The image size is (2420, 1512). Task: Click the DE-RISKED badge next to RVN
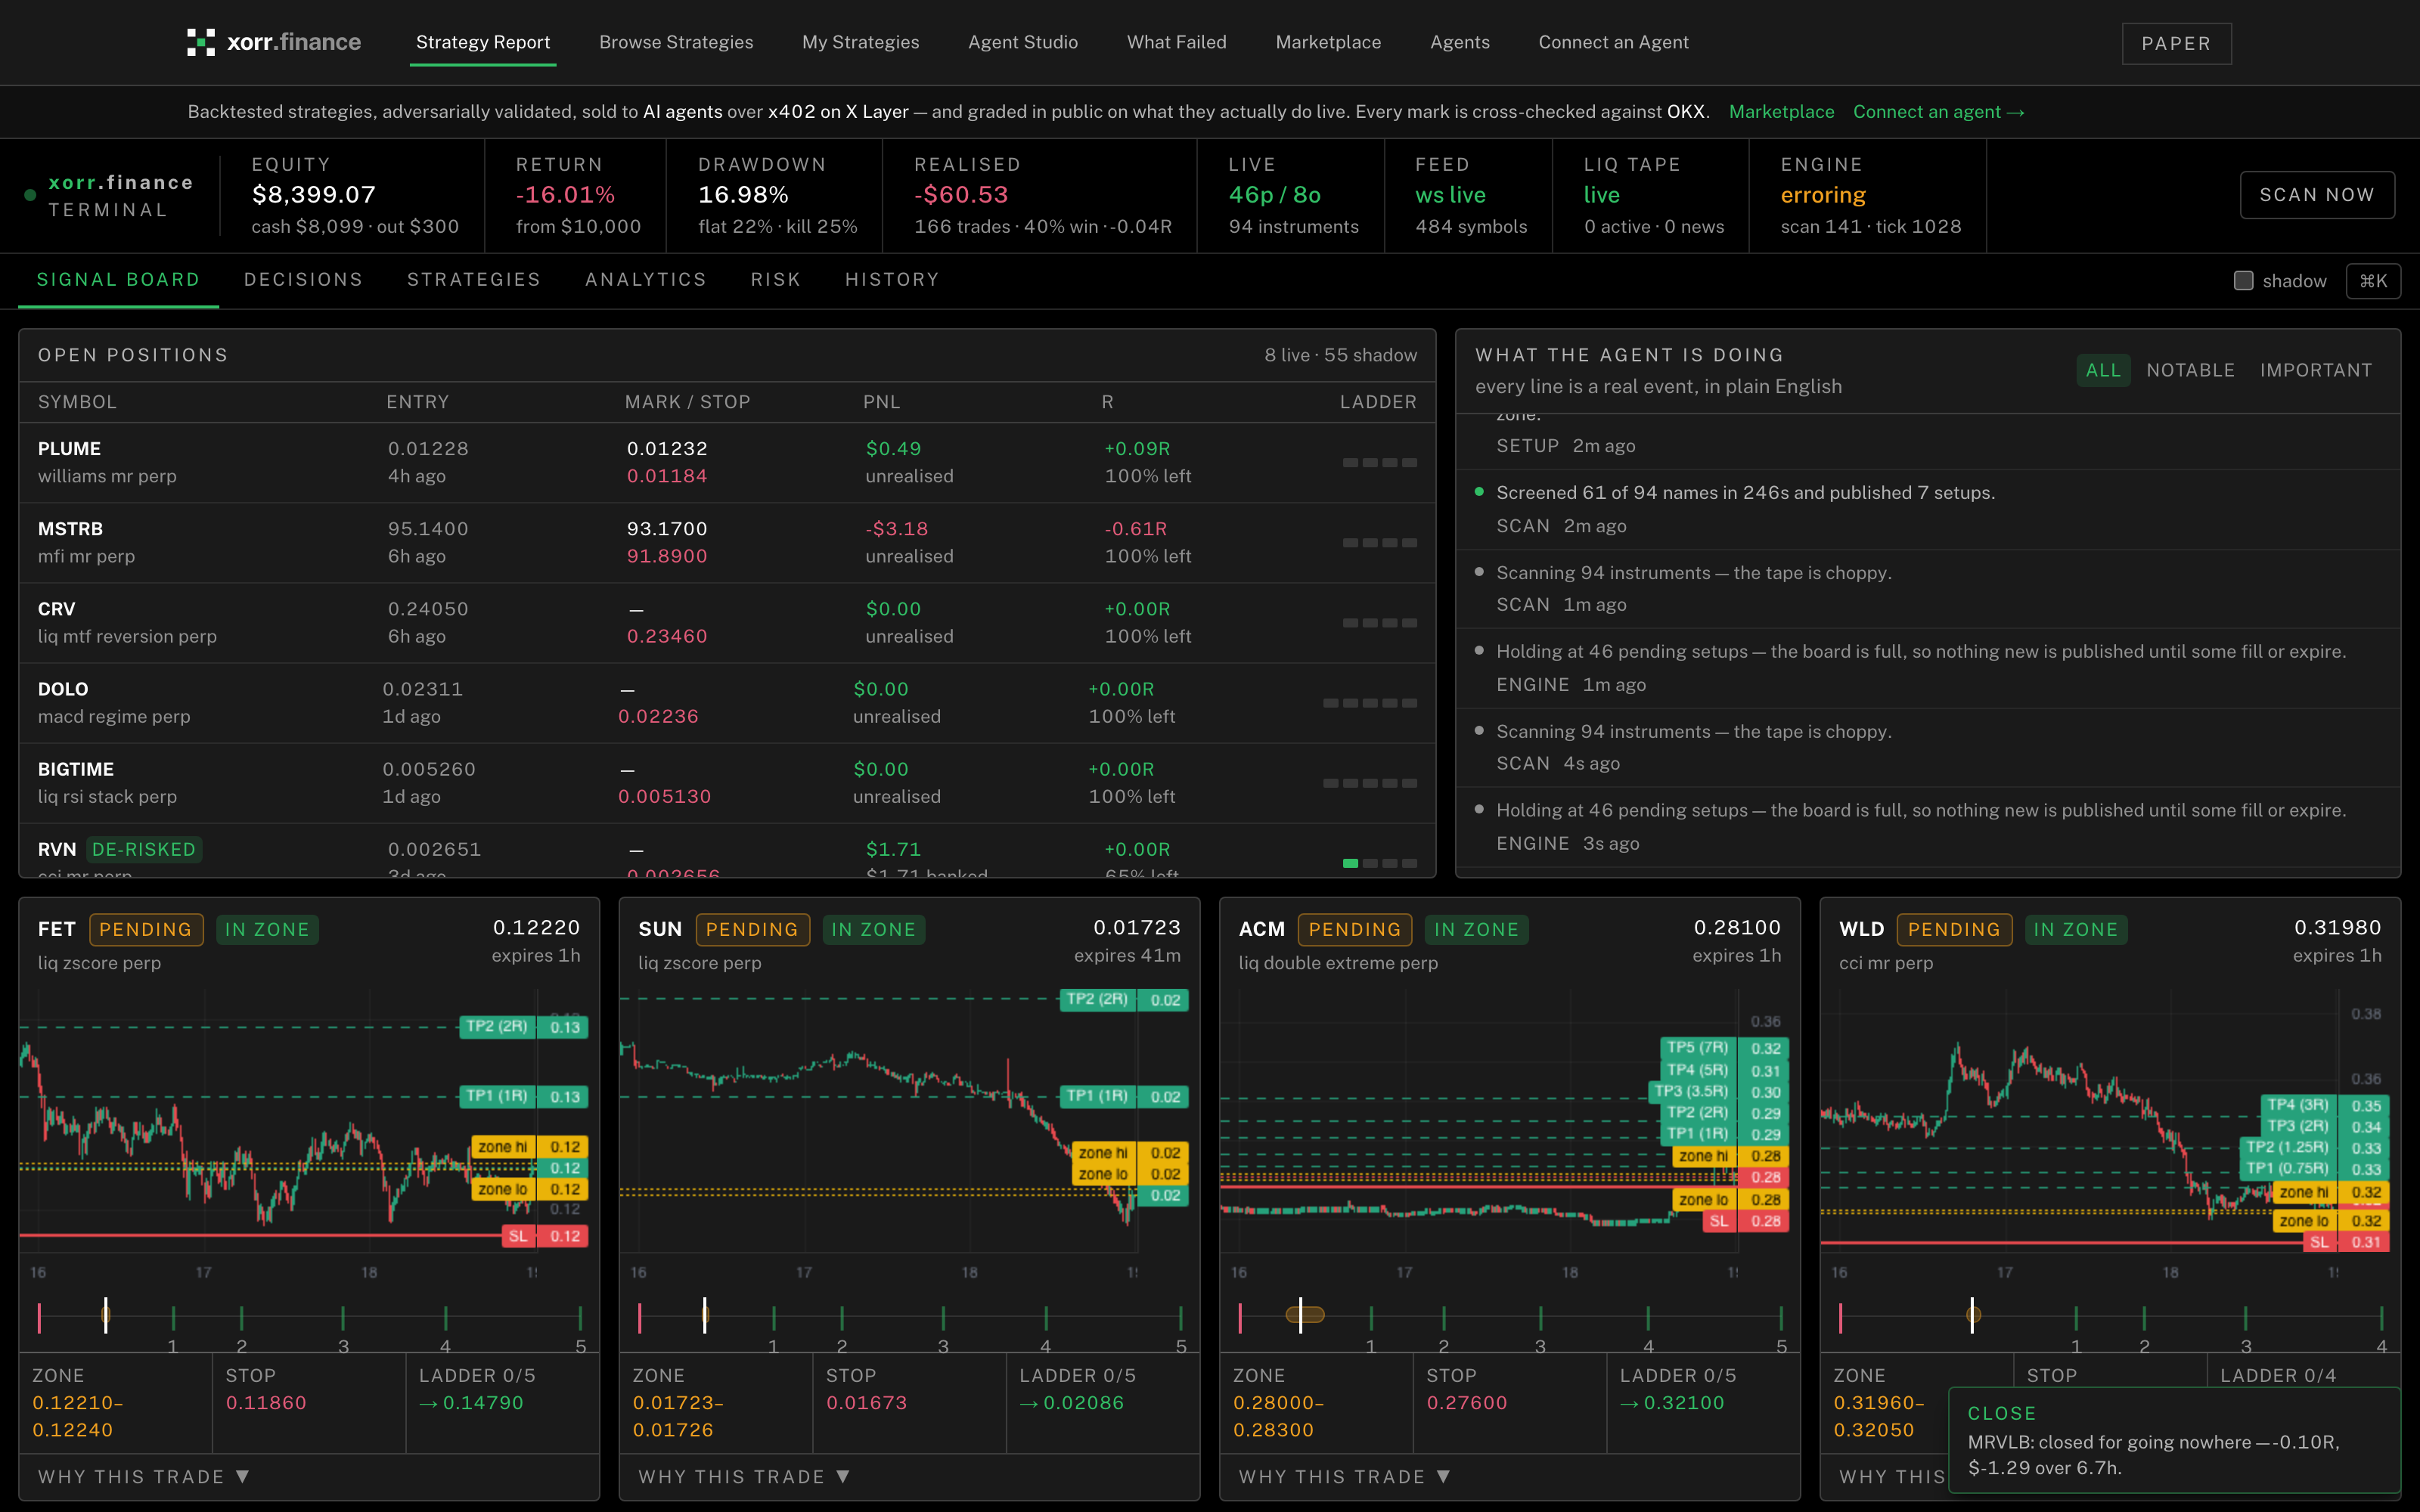(x=144, y=849)
